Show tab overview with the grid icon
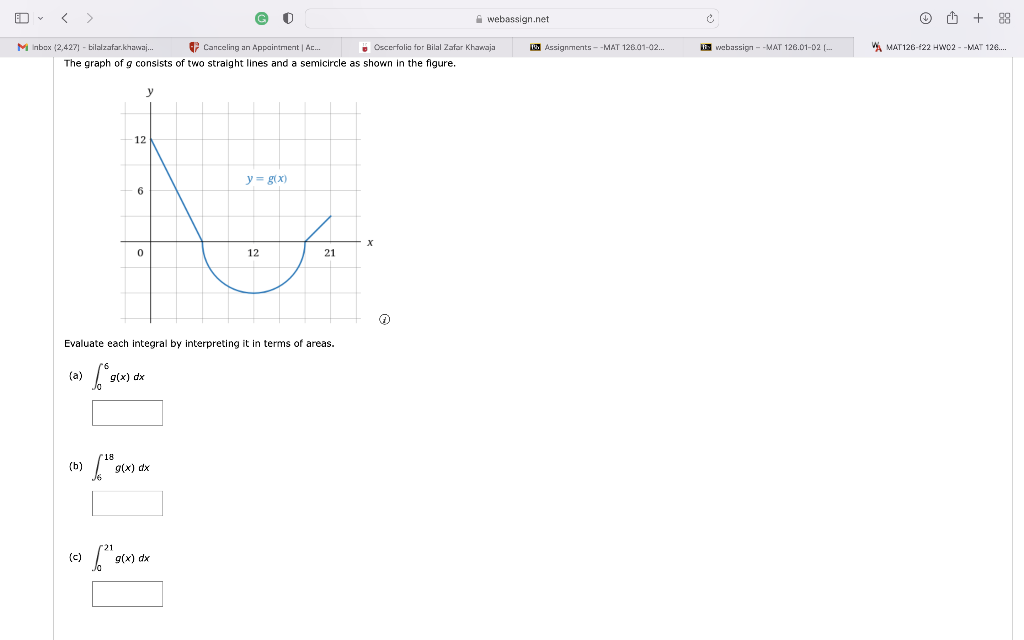Viewport: 1024px width, 640px height. tap(1005, 17)
